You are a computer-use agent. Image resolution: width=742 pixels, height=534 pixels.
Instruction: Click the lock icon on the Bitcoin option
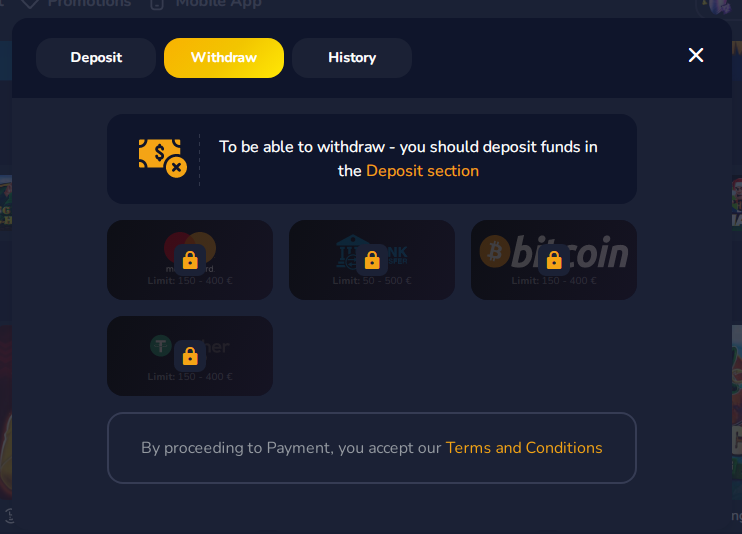[x=554, y=260]
